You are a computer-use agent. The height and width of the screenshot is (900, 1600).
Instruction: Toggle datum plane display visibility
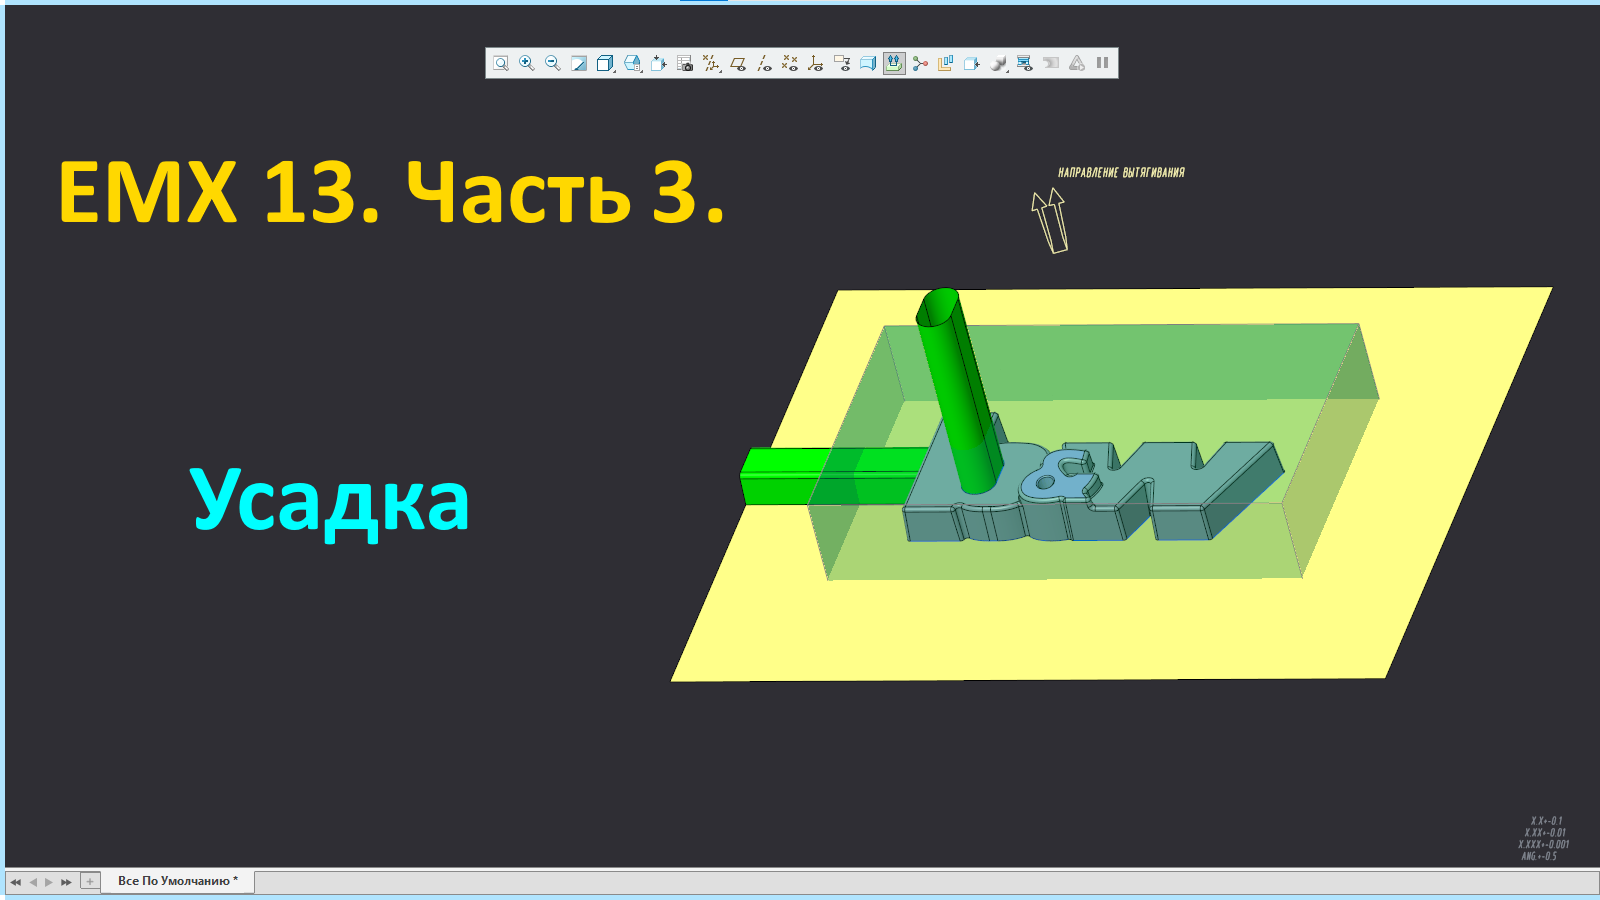(738, 62)
